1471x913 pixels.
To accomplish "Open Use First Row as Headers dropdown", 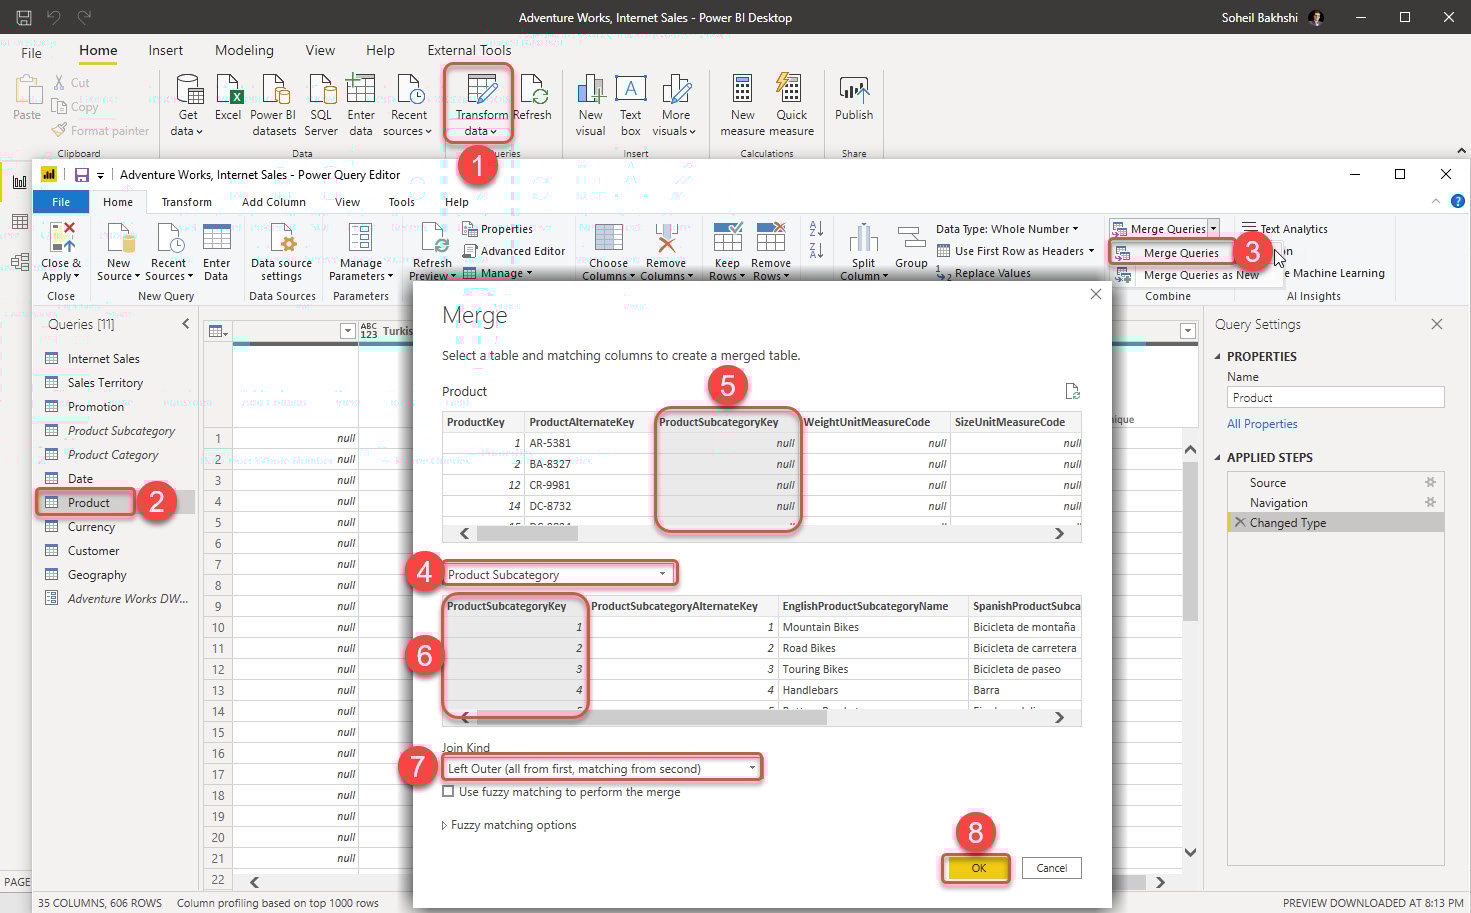I will [1015, 251].
